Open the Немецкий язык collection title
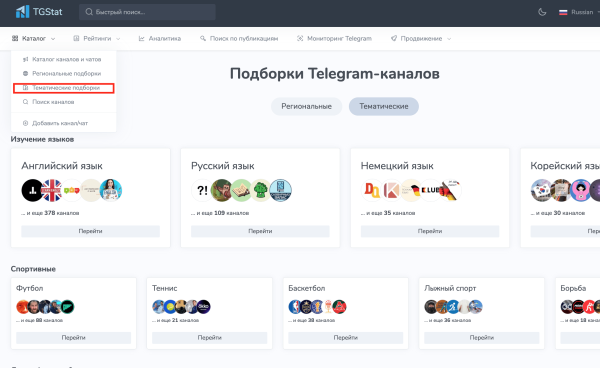The height and width of the screenshot is (368, 600). 397,166
